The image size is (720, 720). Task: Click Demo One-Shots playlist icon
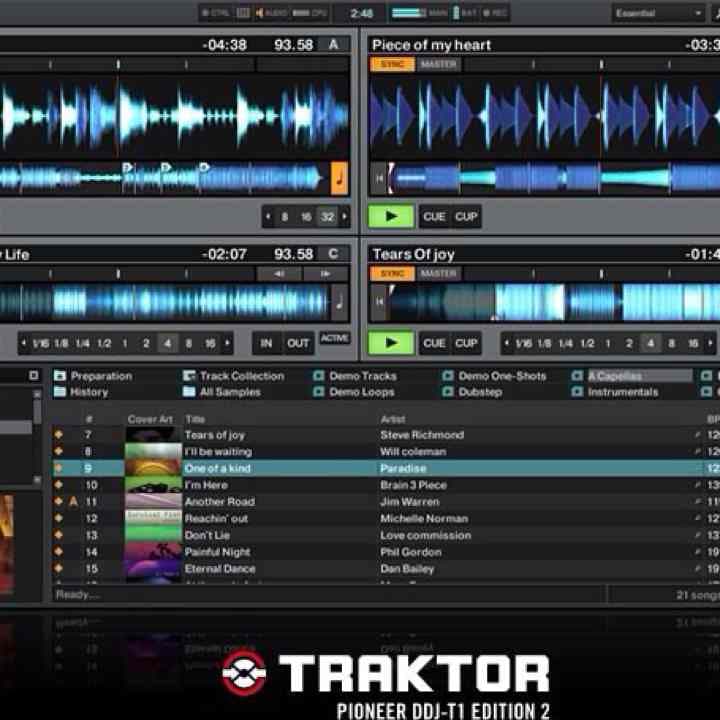pos(447,376)
